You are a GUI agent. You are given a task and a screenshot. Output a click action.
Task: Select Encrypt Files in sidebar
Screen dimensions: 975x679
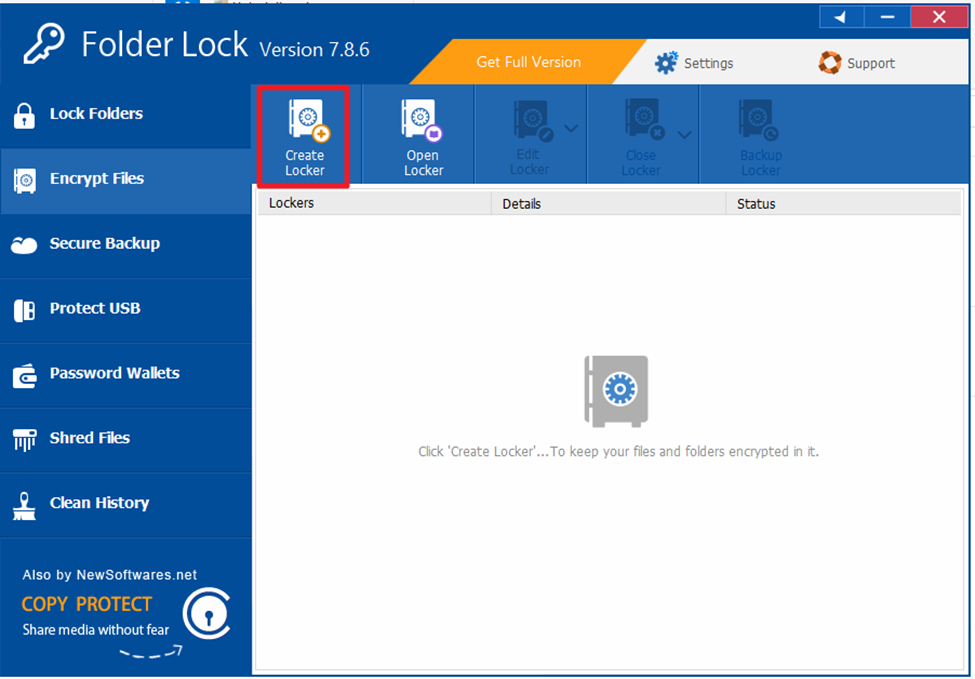[126, 181]
